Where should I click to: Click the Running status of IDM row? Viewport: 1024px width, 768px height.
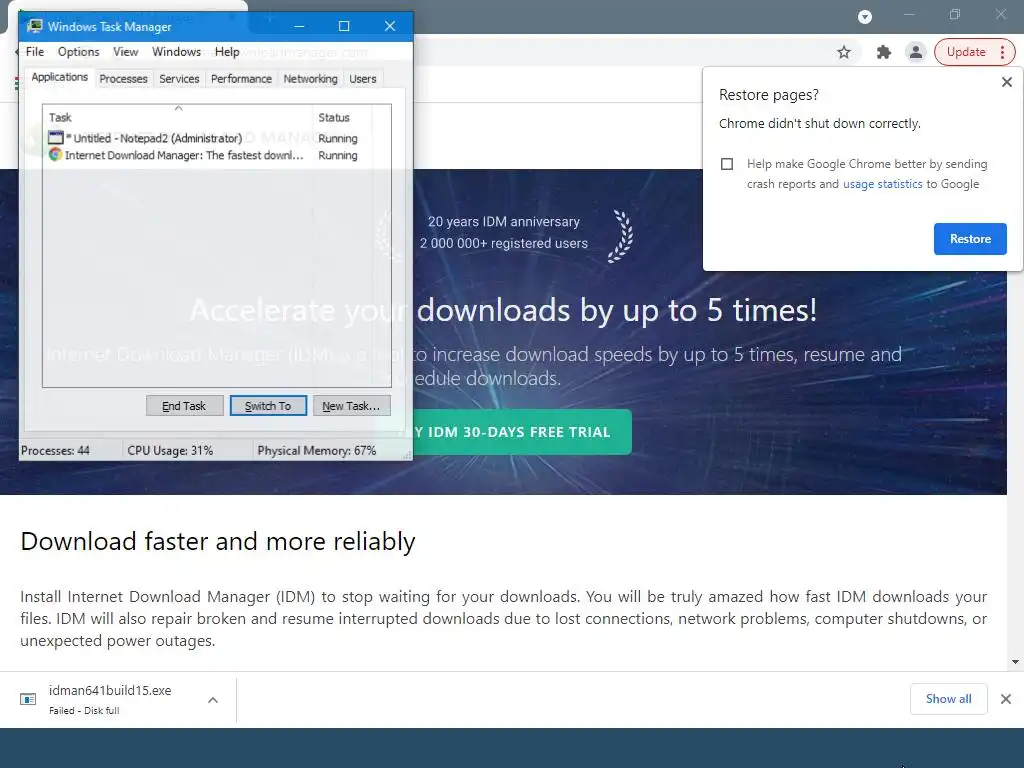(338, 155)
